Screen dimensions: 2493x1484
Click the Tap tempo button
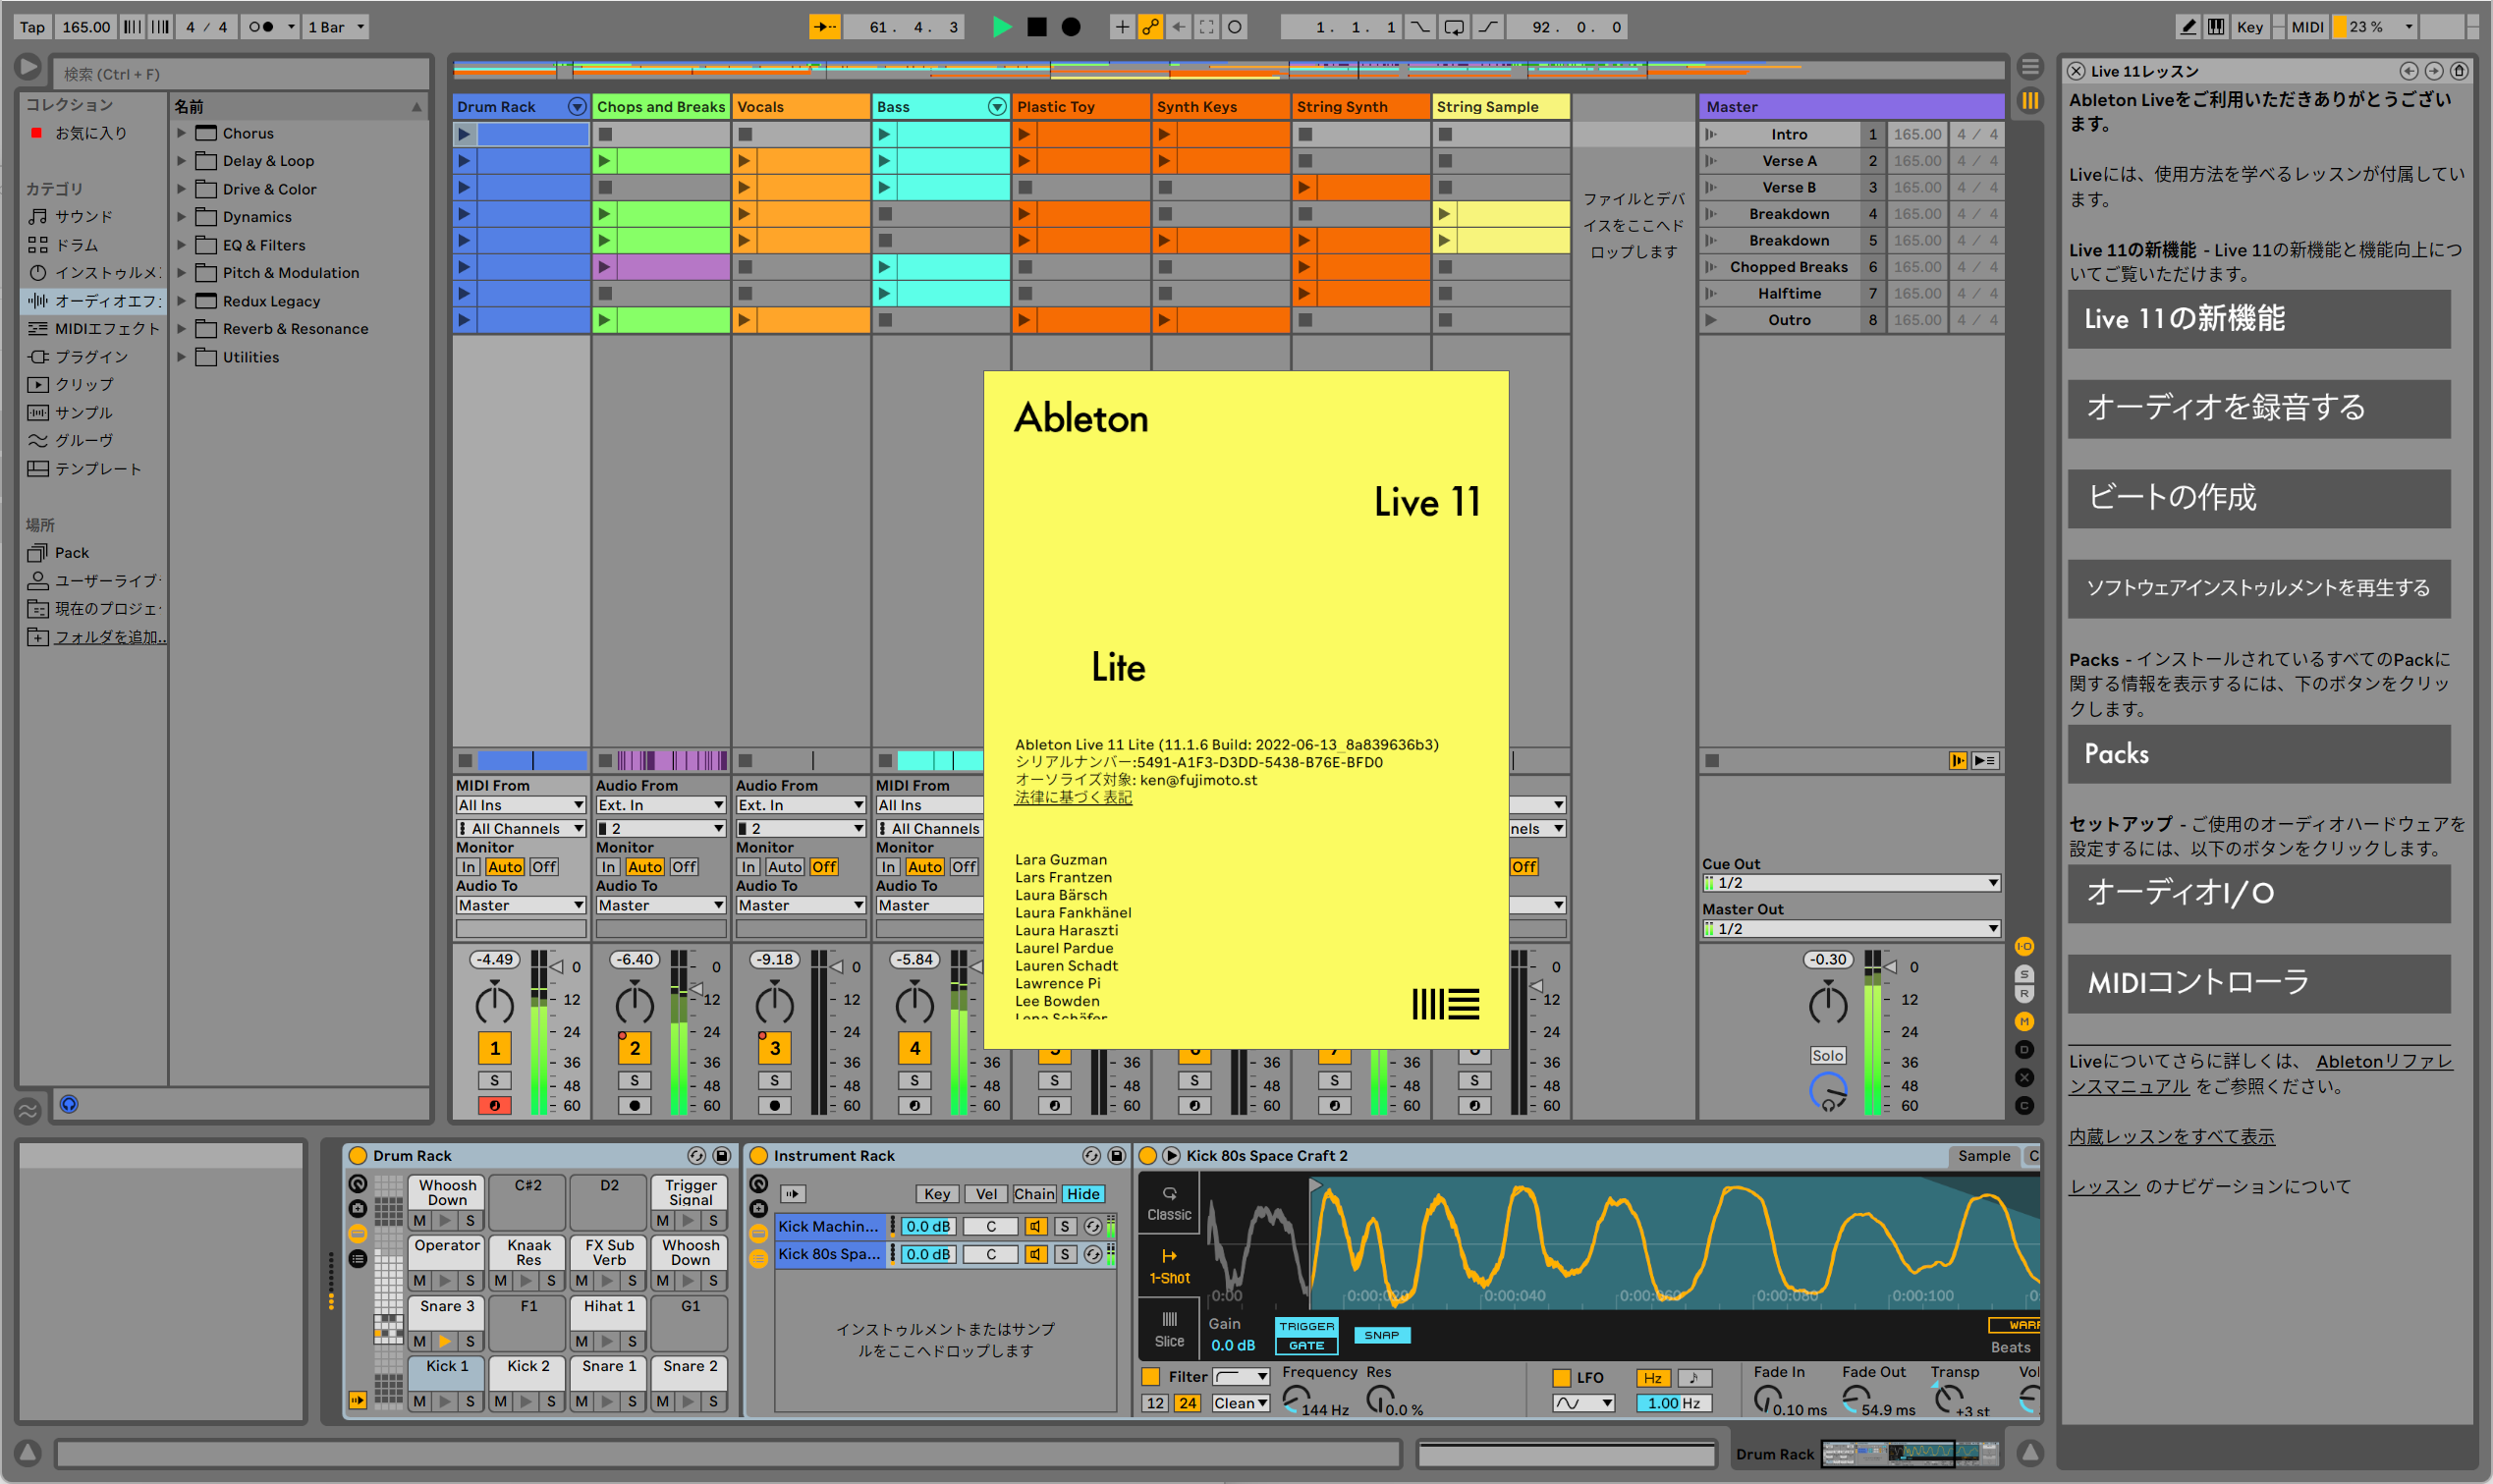[32, 27]
